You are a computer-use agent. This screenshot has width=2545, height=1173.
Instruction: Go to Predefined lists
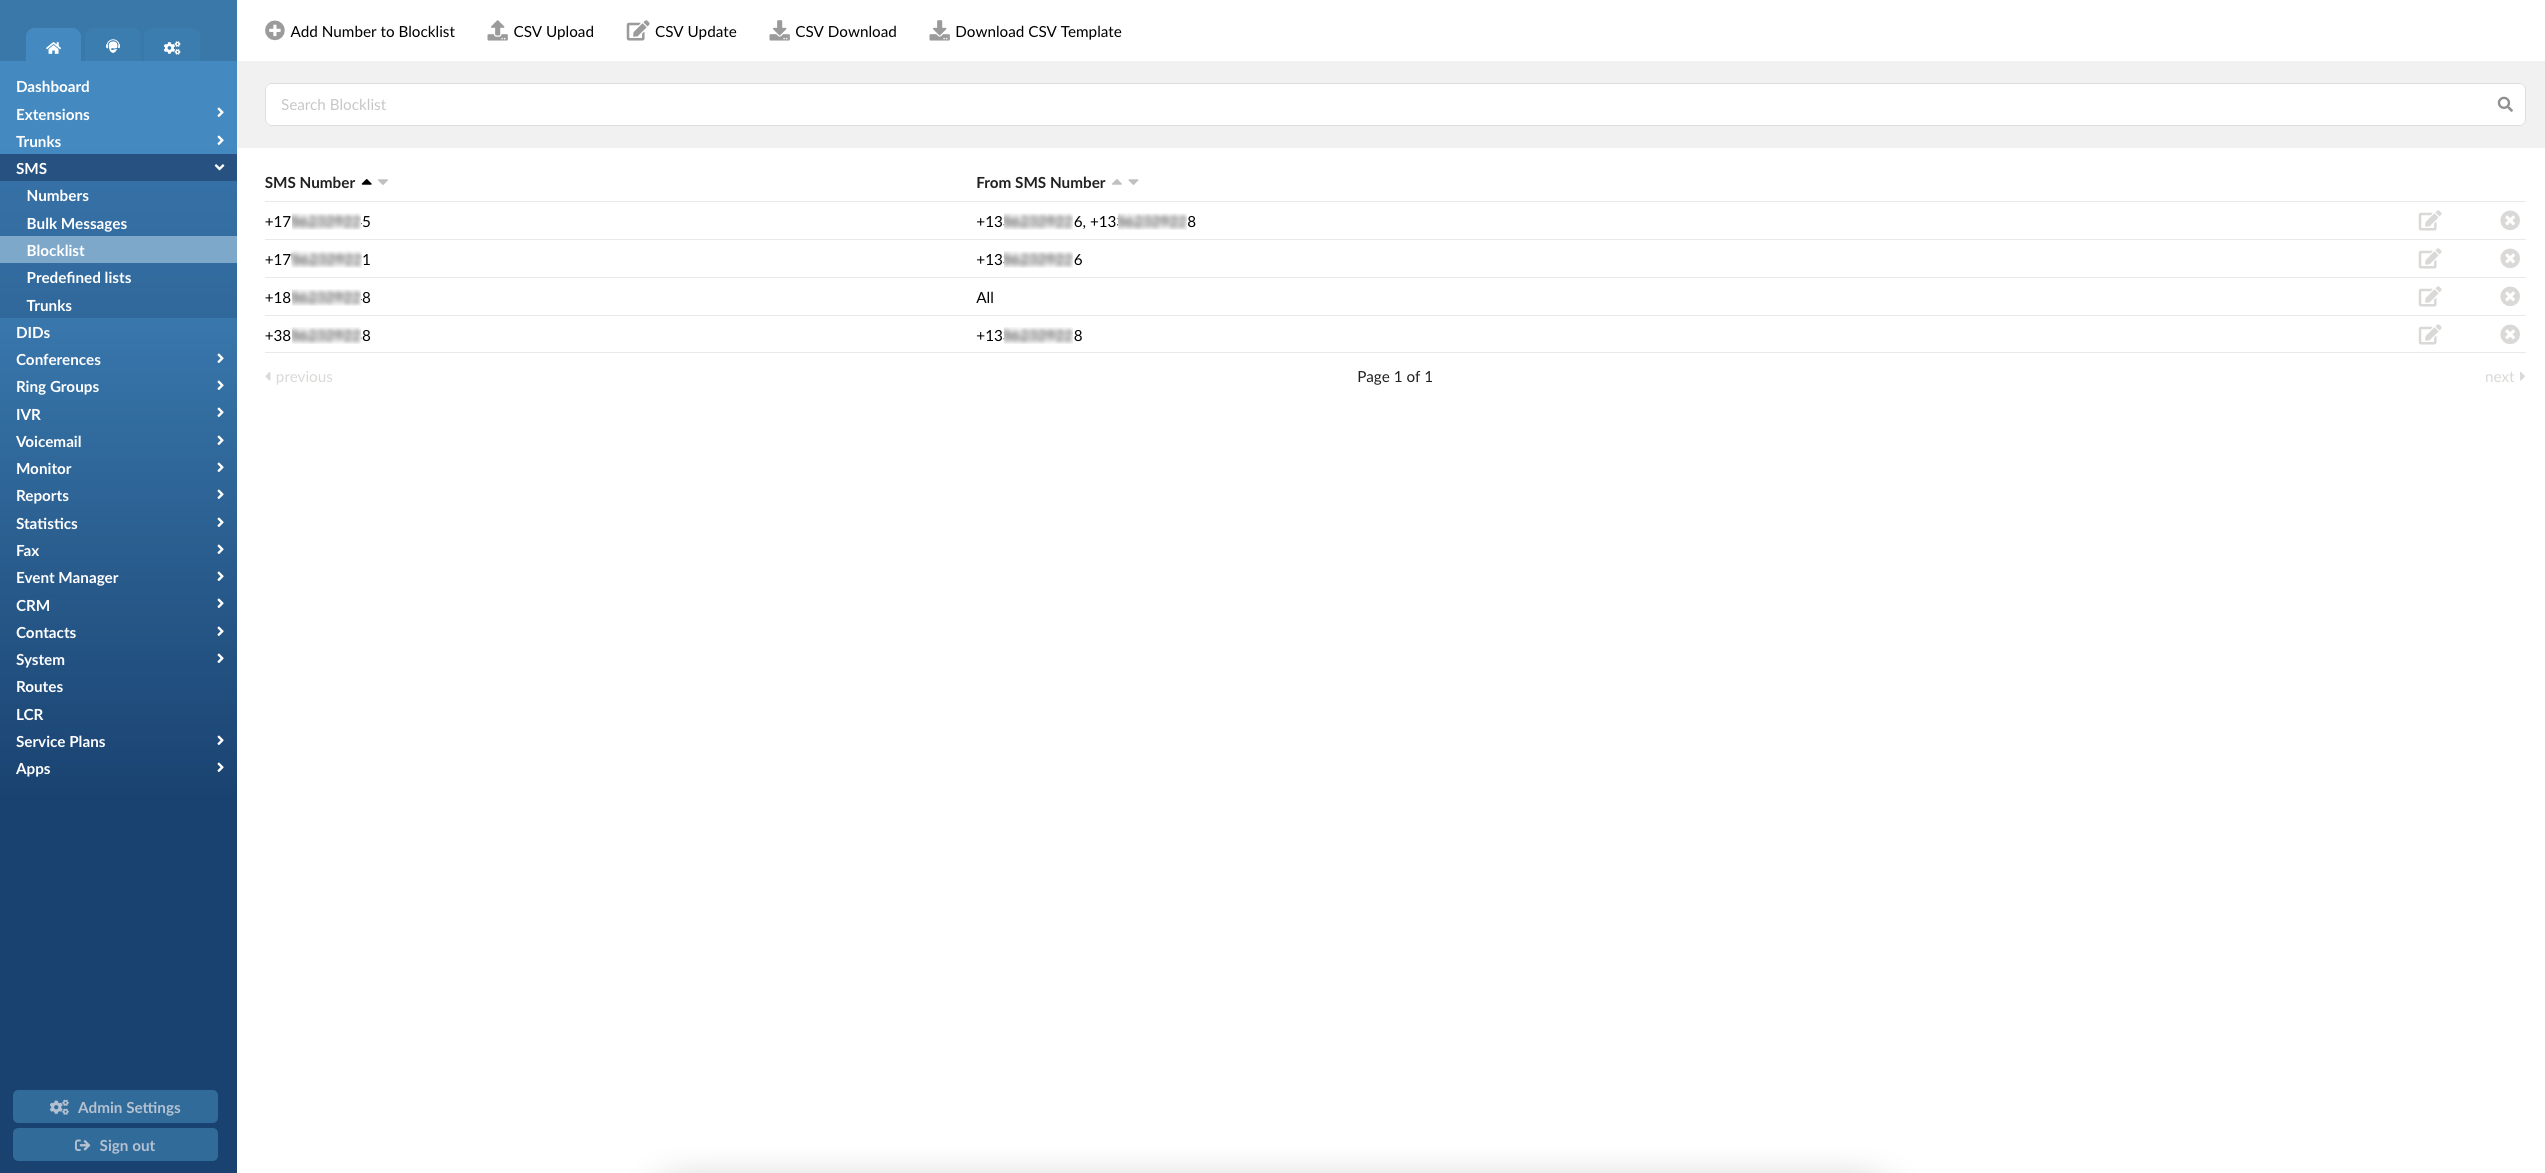(x=79, y=277)
